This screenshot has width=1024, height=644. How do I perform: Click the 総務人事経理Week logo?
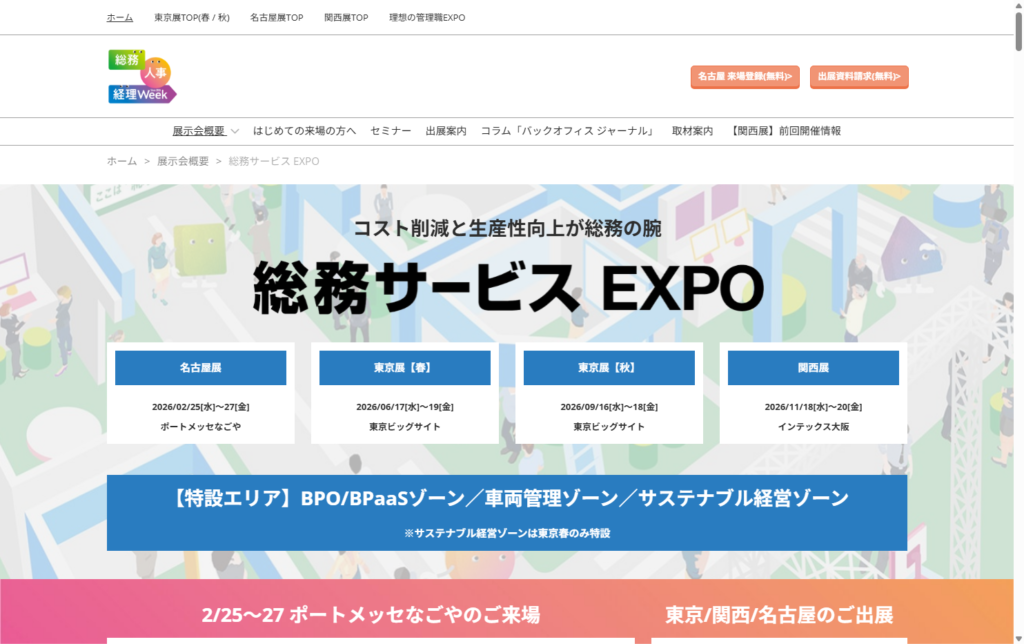(142, 76)
